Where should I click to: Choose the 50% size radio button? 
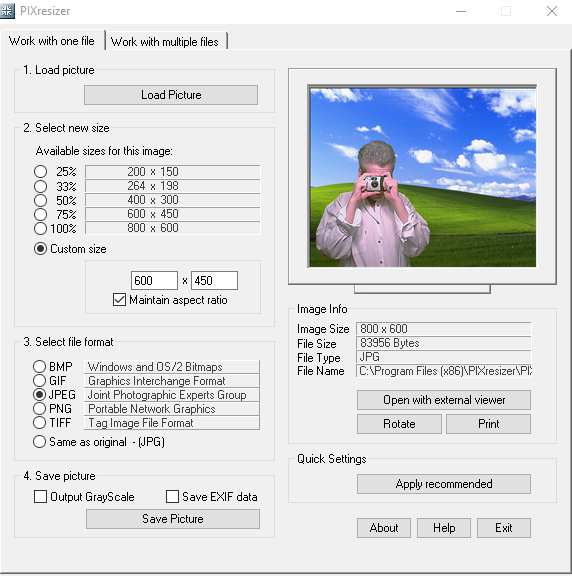(x=40, y=200)
